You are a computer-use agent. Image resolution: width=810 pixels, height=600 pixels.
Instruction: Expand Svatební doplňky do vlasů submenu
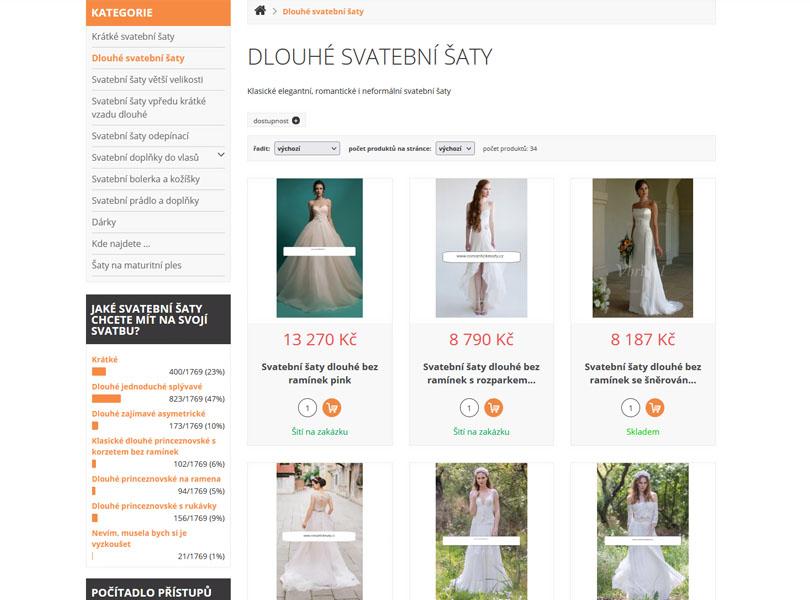pos(221,155)
